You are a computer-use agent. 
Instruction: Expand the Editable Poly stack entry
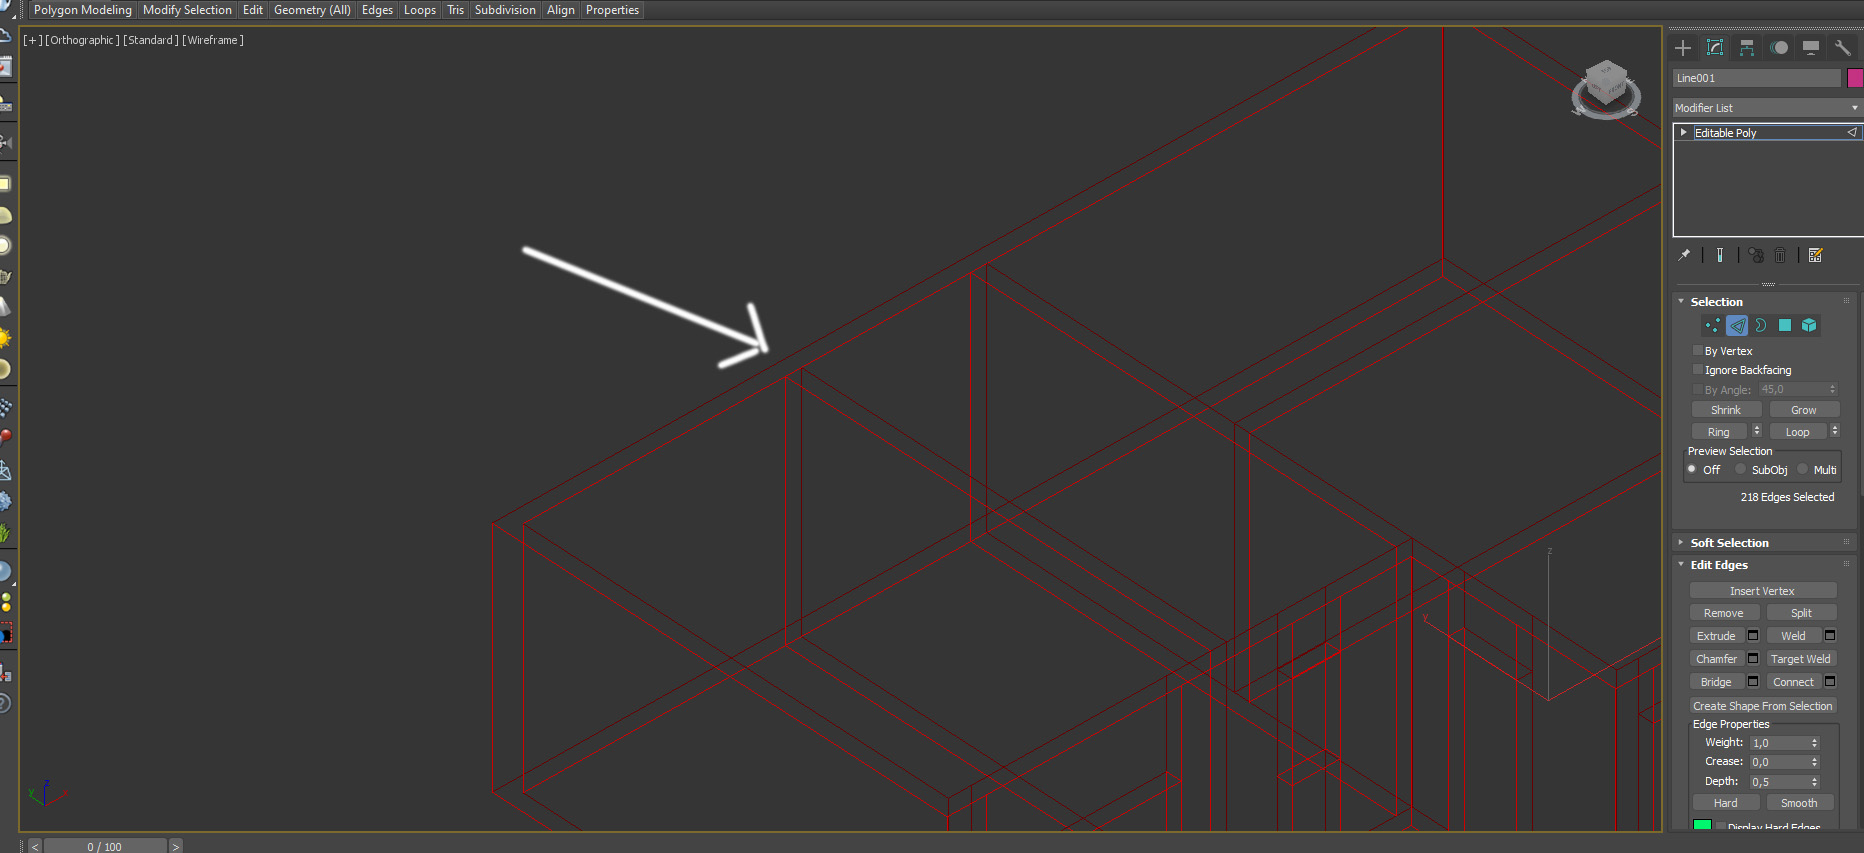(1684, 132)
